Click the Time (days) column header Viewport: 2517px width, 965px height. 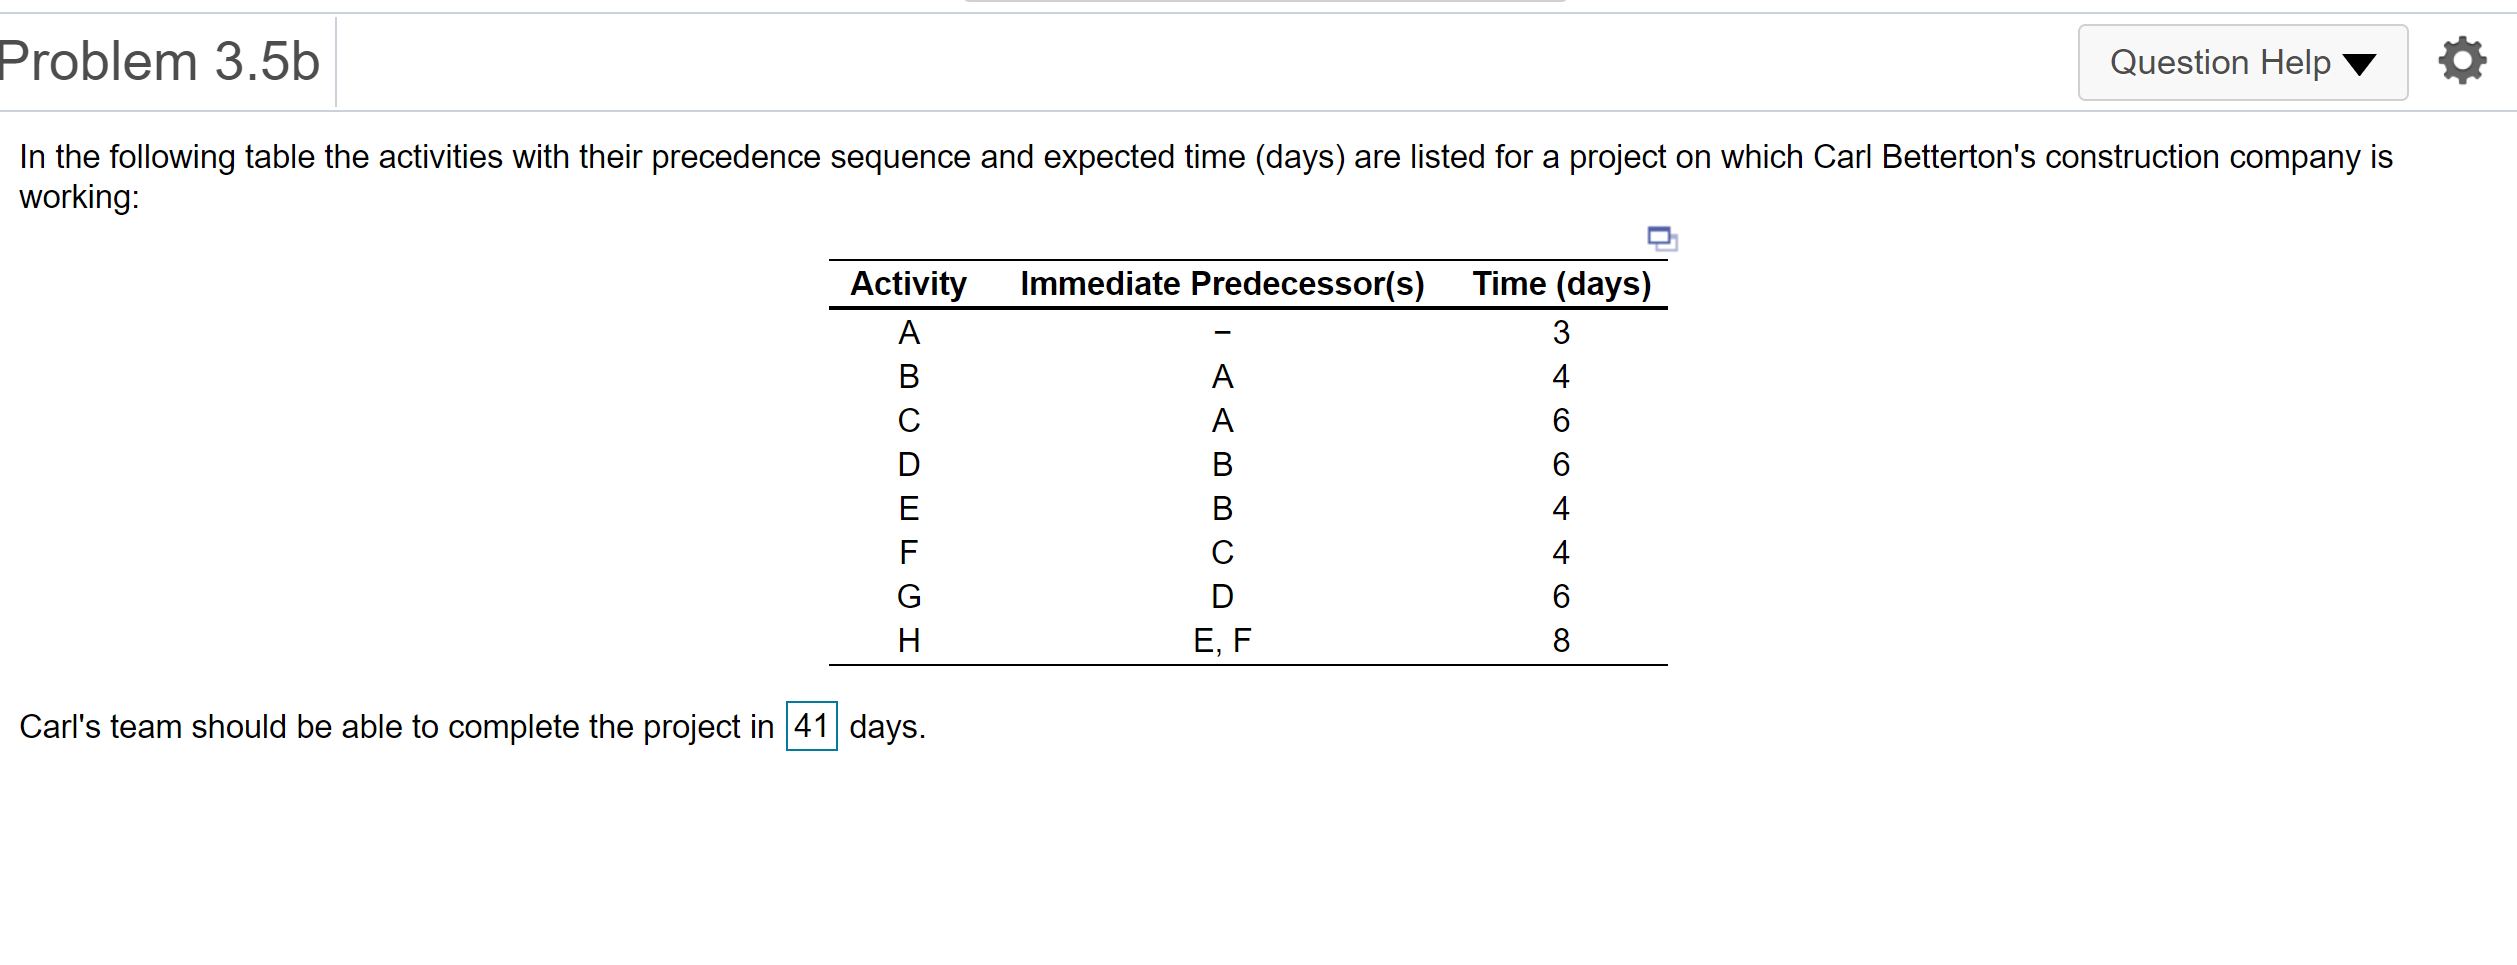click(x=1562, y=284)
